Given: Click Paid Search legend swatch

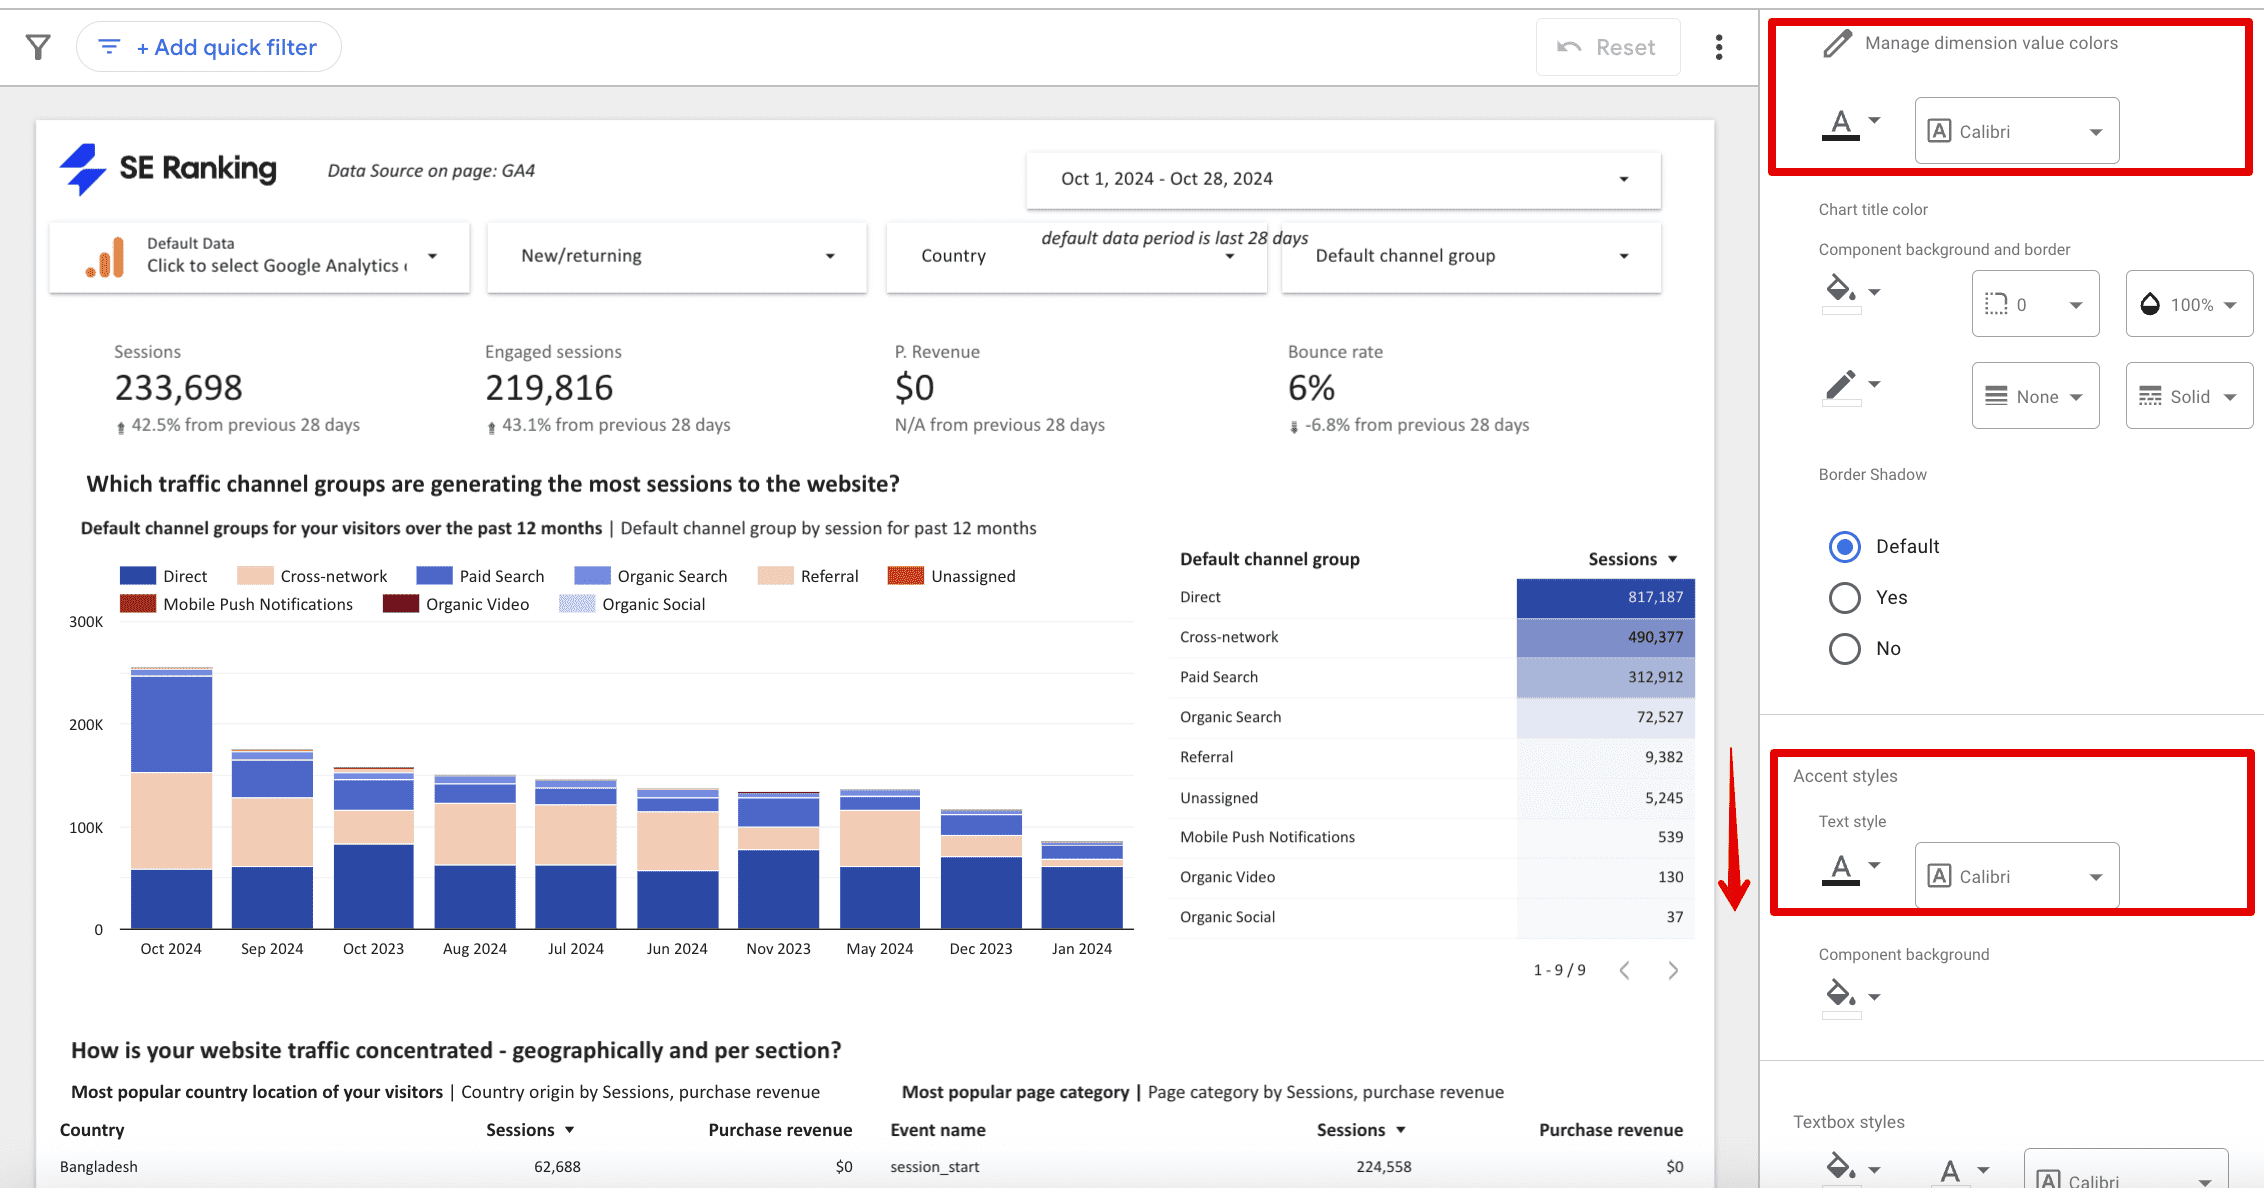Looking at the screenshot, I should pos(434,576).
